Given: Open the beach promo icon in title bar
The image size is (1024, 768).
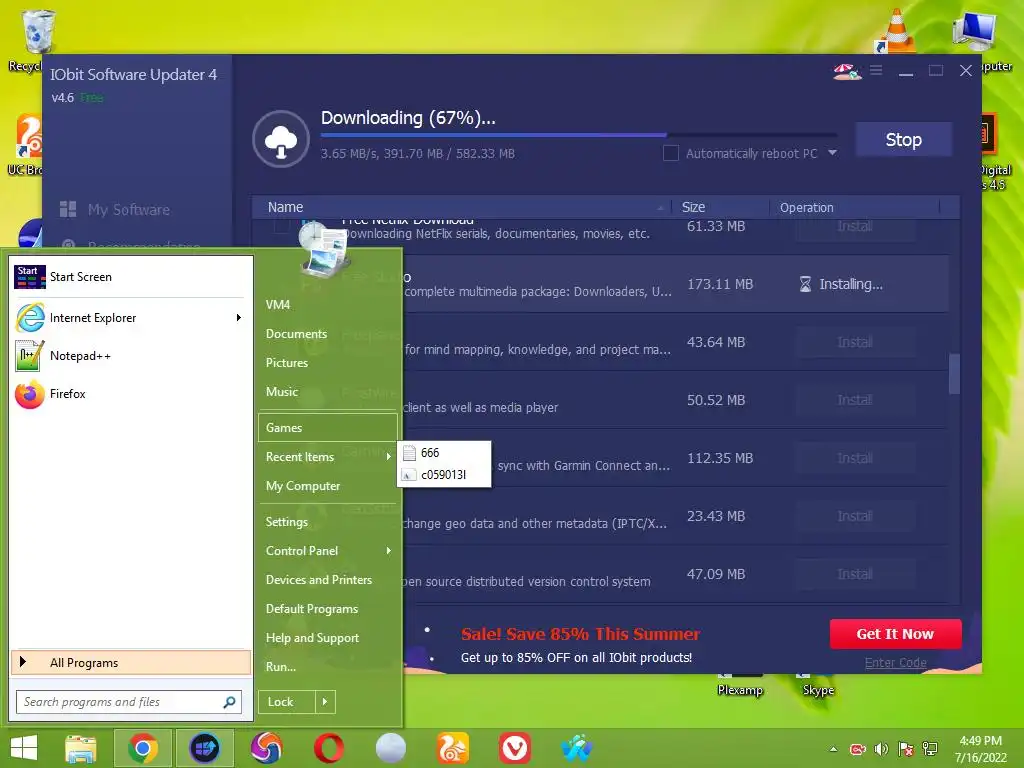Looking at the screenshot, I should click(847, 71).
